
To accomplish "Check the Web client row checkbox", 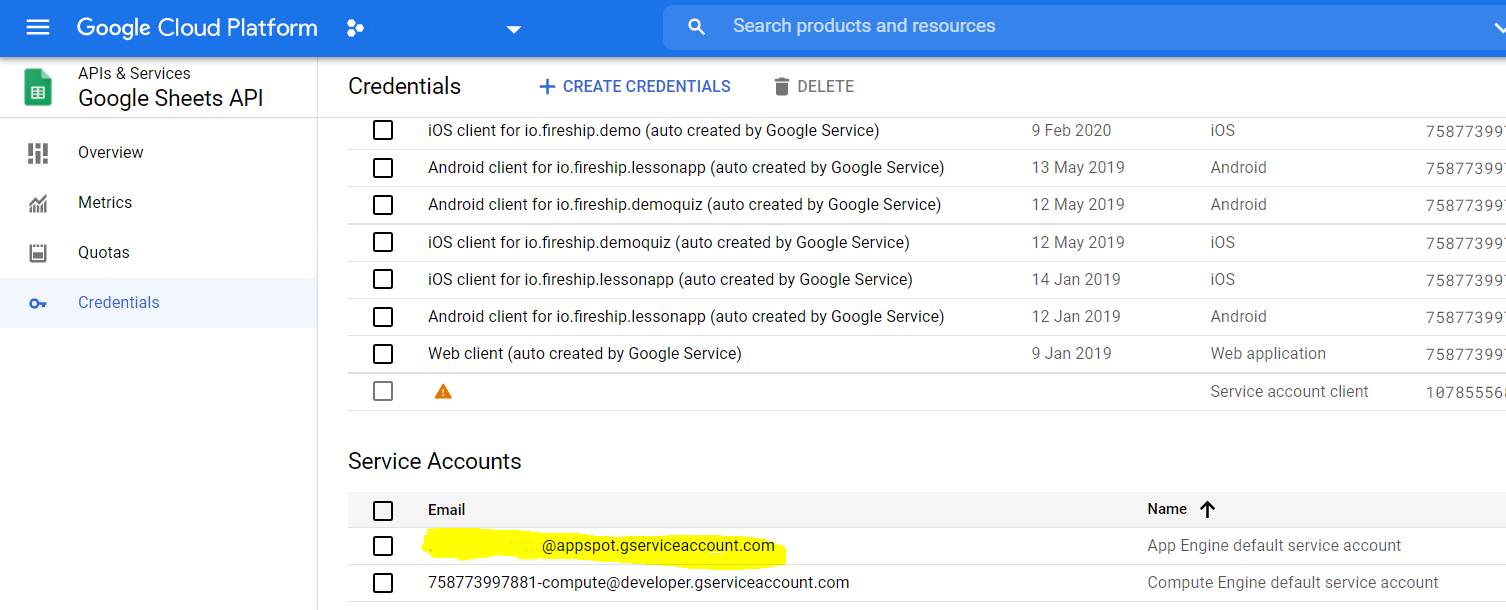I will pyautogui.click(x=383, y=353).
